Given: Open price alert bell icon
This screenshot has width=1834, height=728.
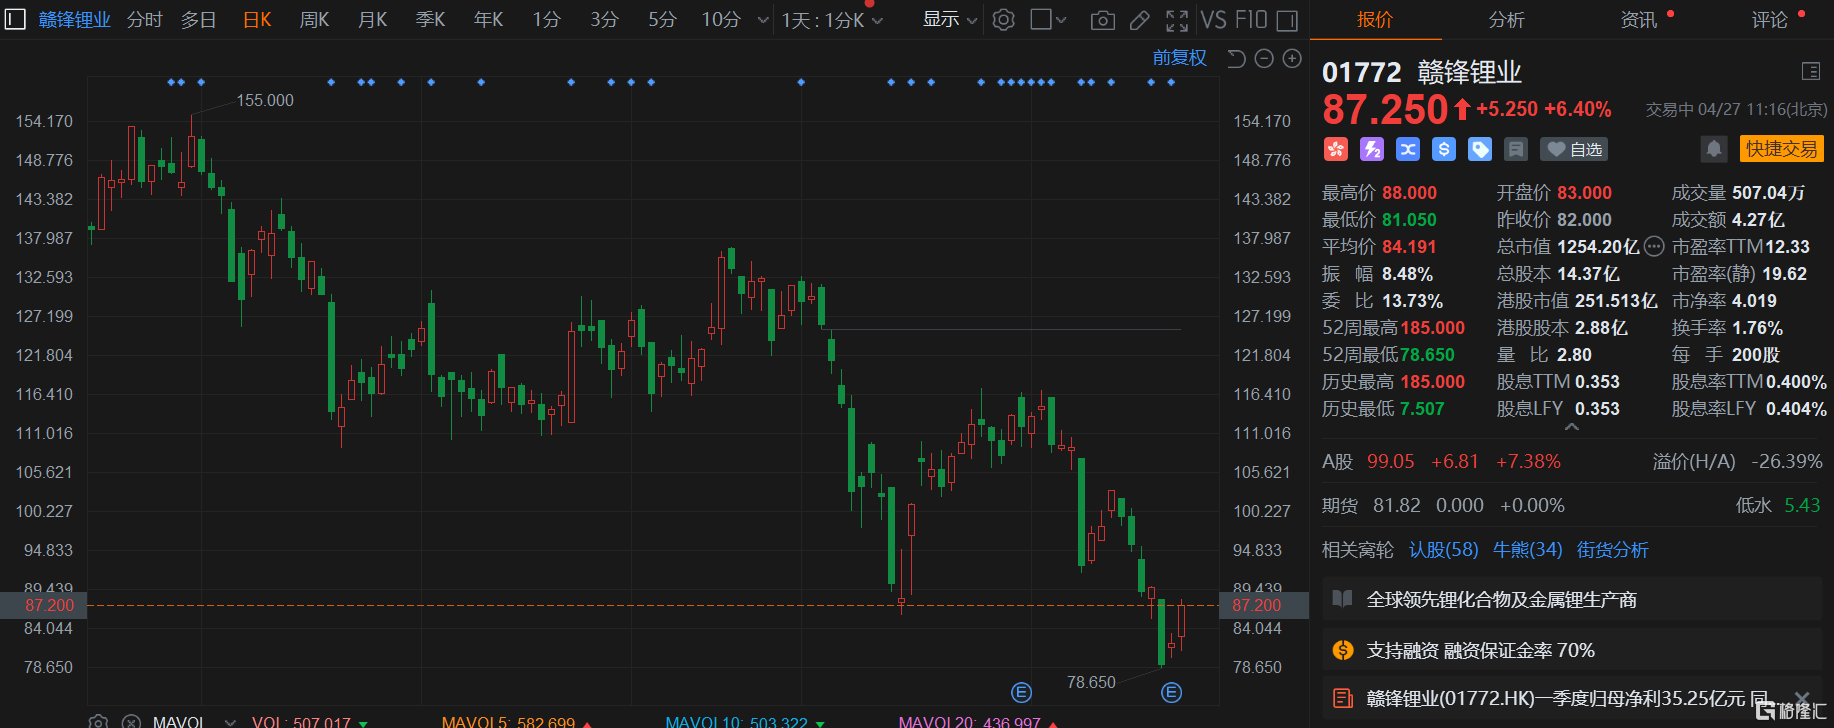Looking at the screenshot, I should pos(1714,149).
